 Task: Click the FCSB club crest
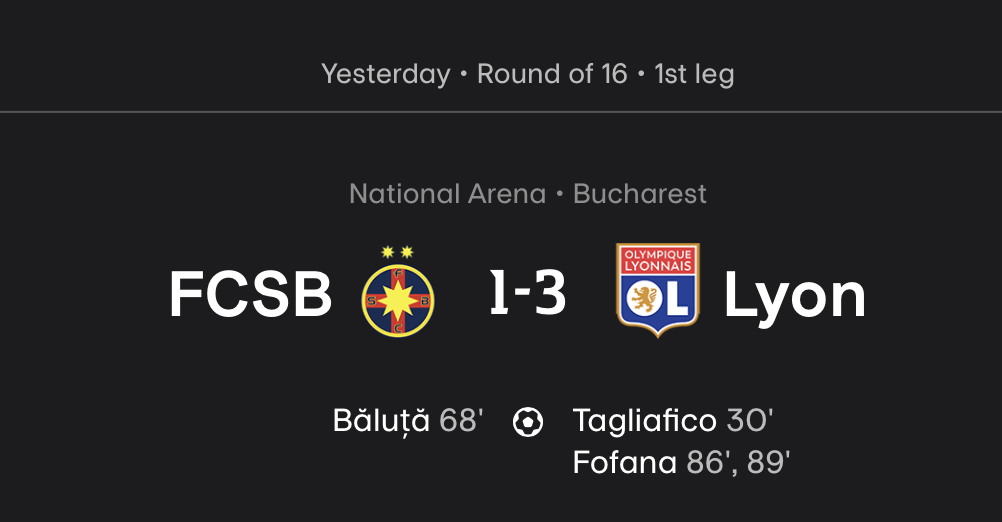[x=398, y=293]
